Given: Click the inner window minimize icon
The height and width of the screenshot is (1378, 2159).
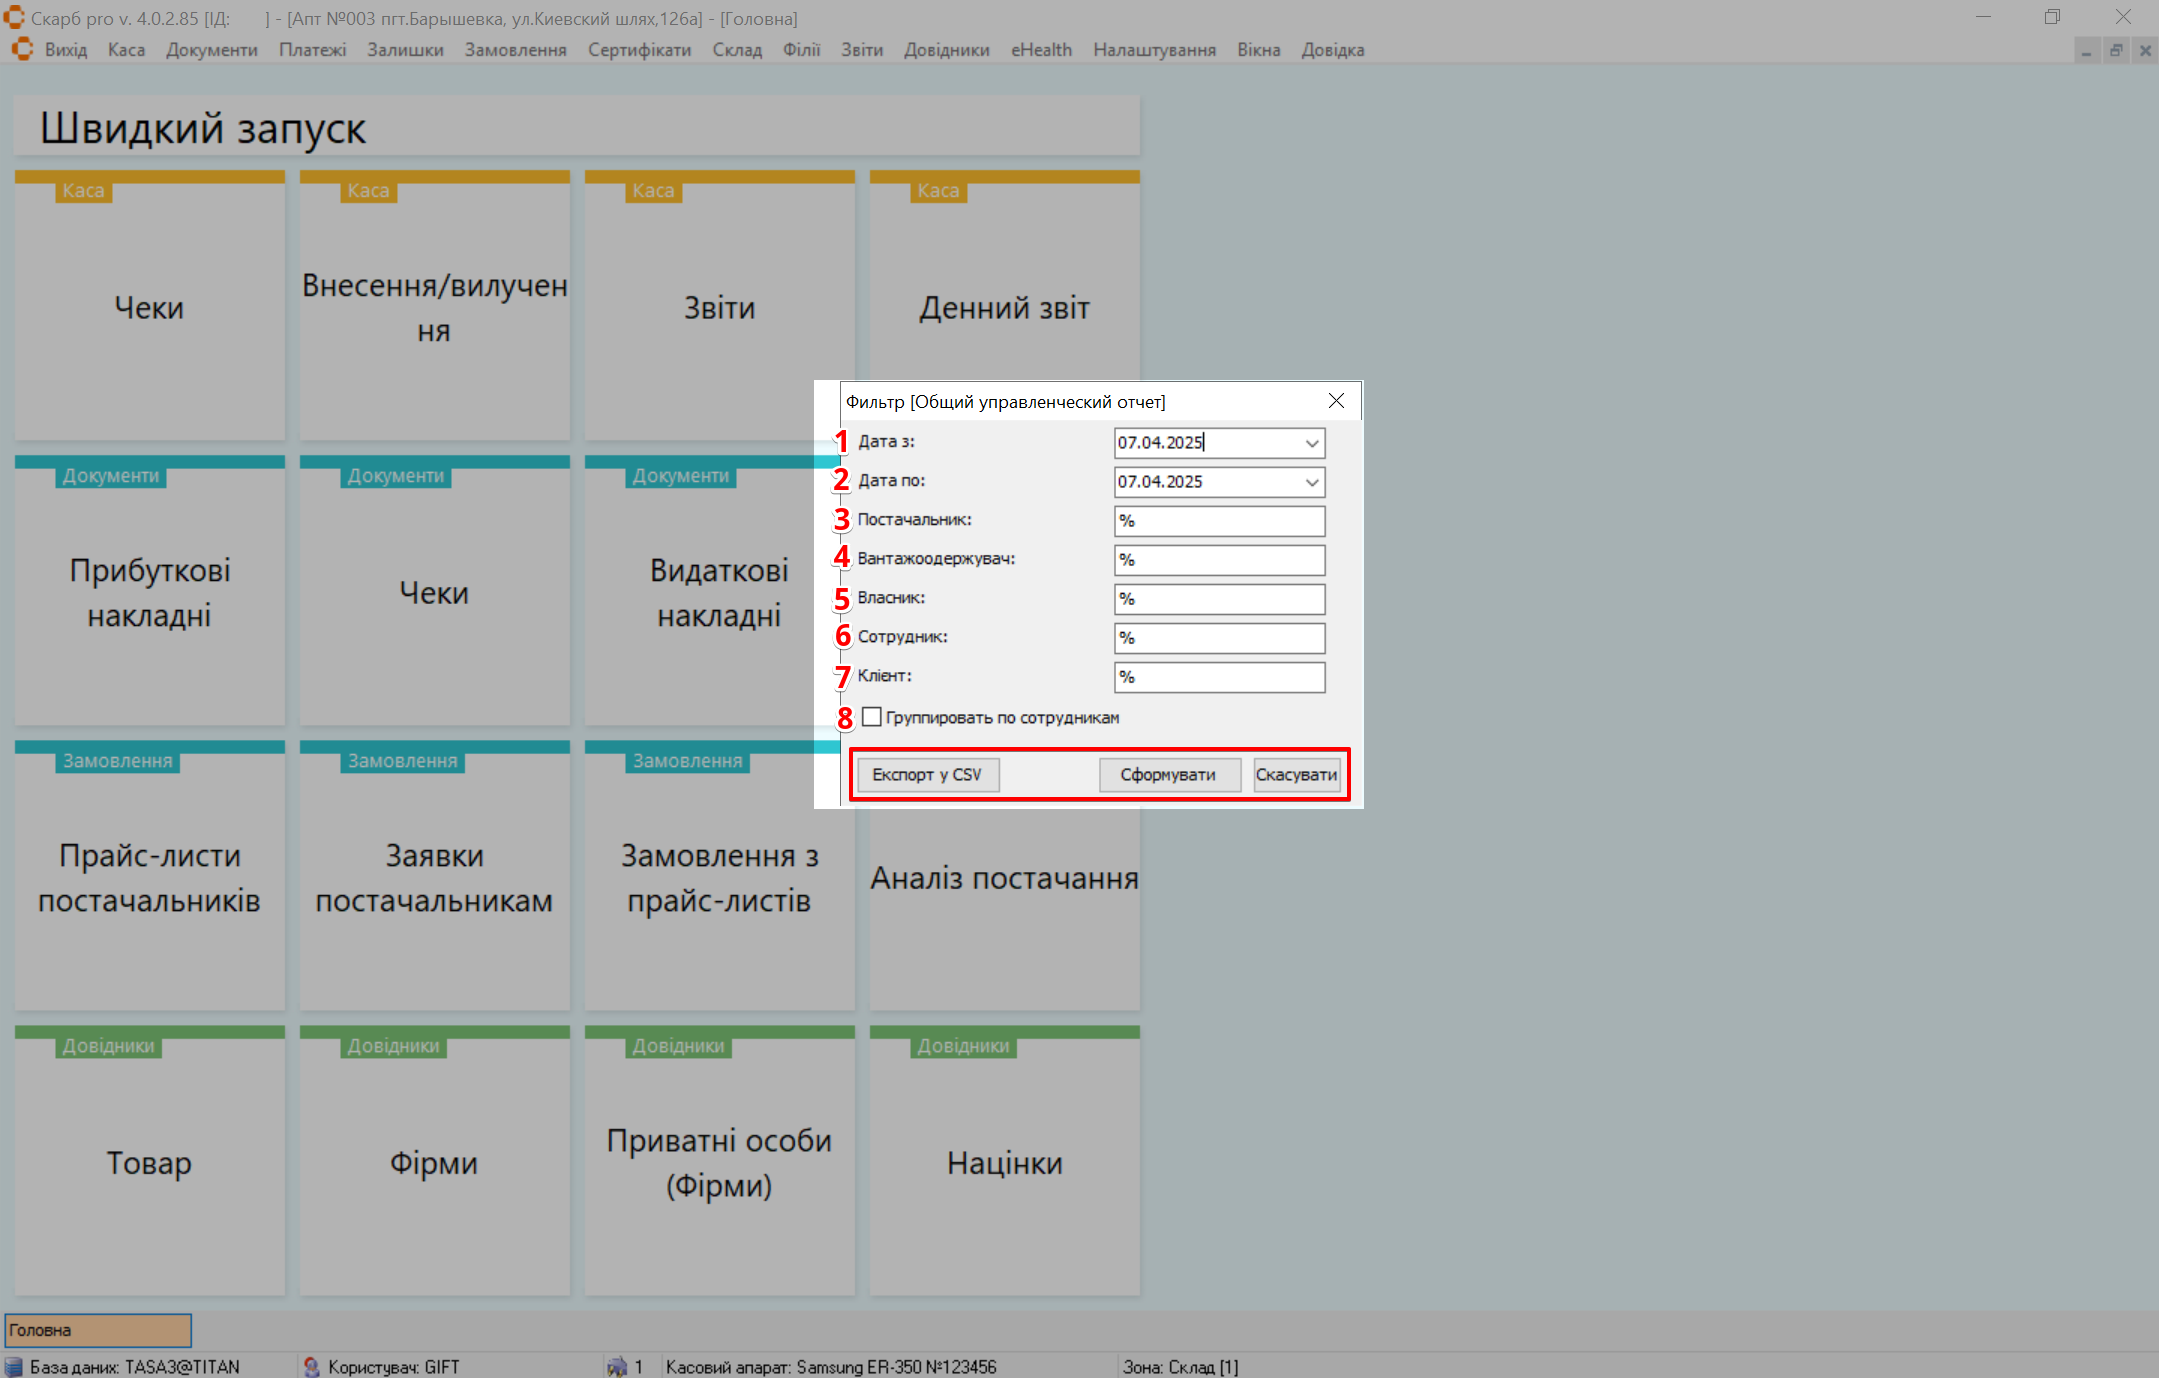Looking at the screenshot, I should 2087,50.
